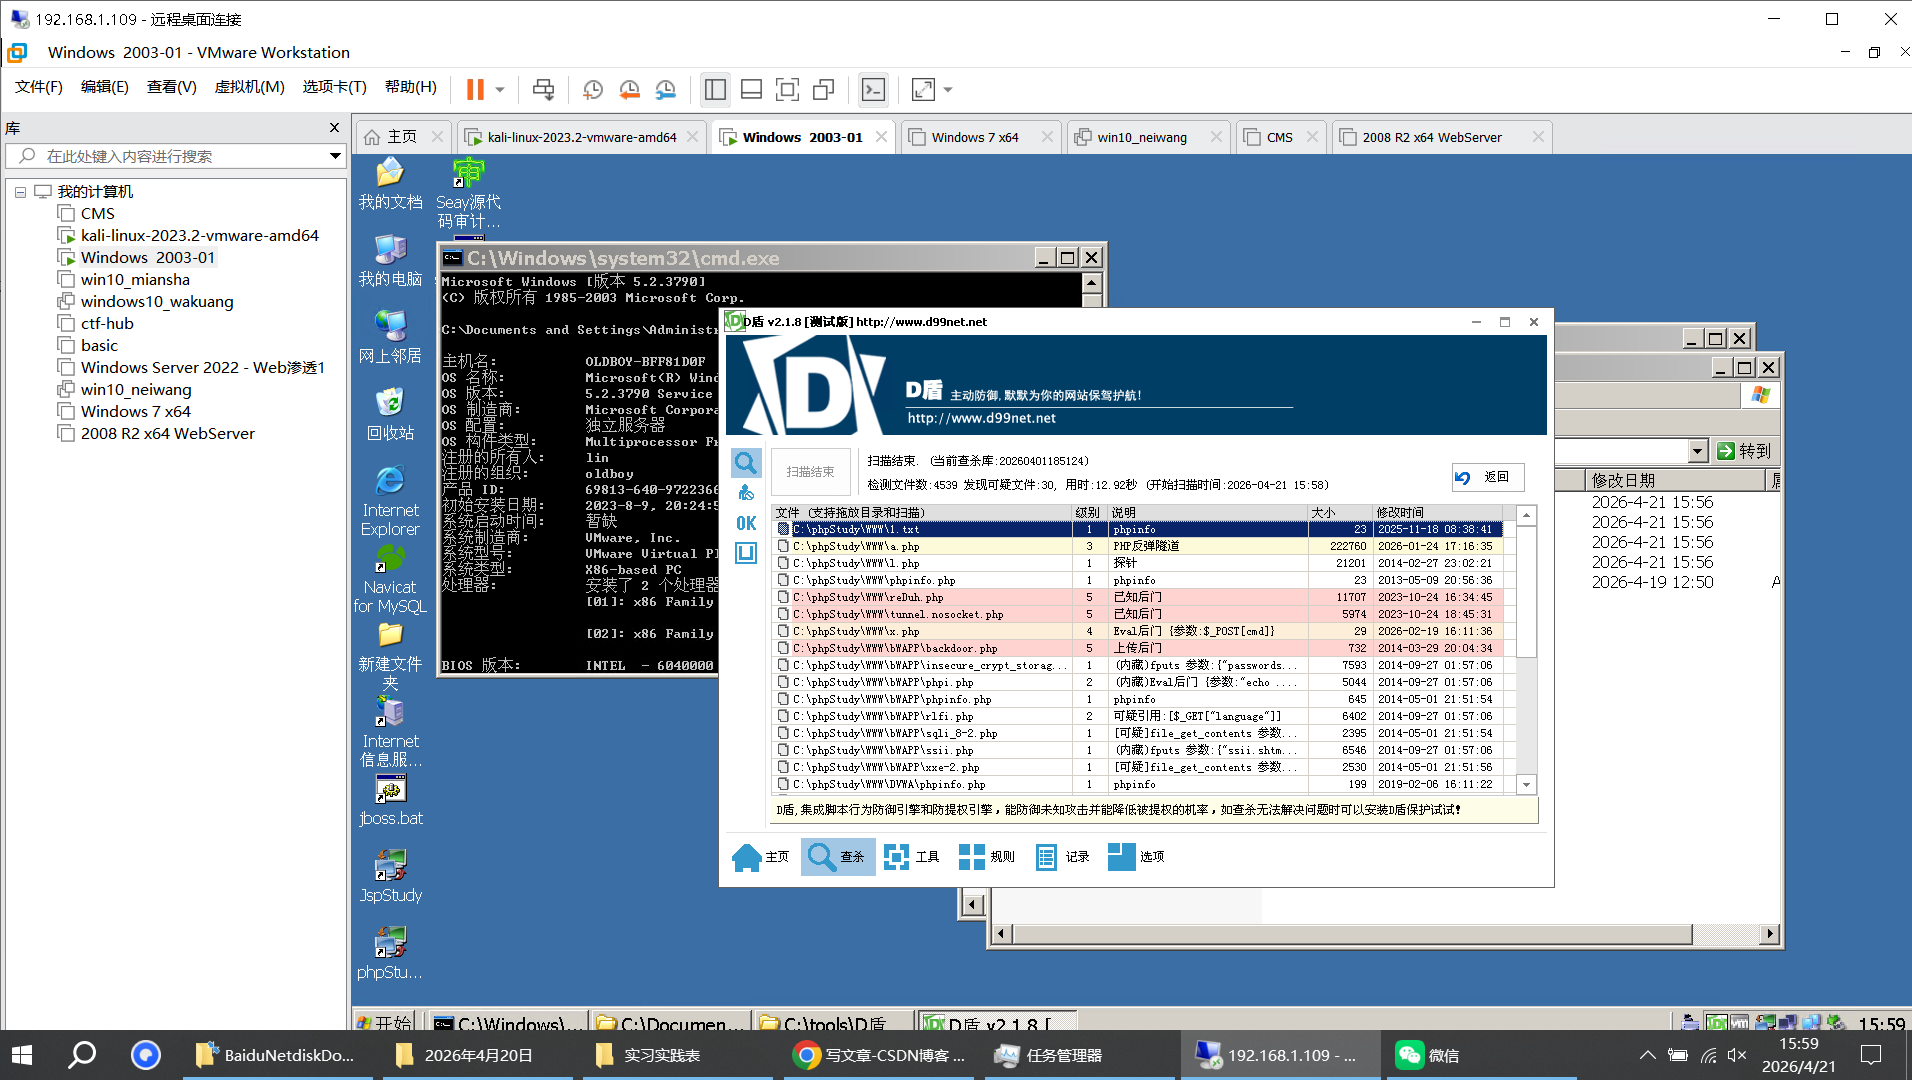Screen dimensions: 1912x1080
Task: Select ctf-hub in the library tree
Action: point(107,323)
